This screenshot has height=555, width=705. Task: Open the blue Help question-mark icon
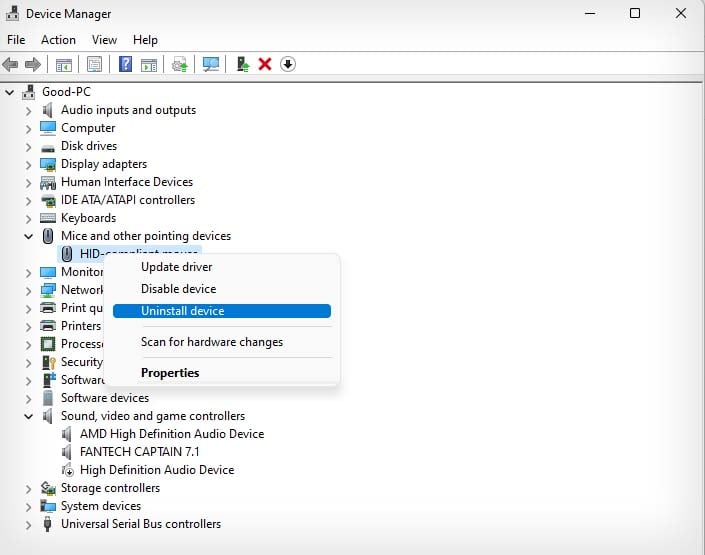click(x=125, y=64)
